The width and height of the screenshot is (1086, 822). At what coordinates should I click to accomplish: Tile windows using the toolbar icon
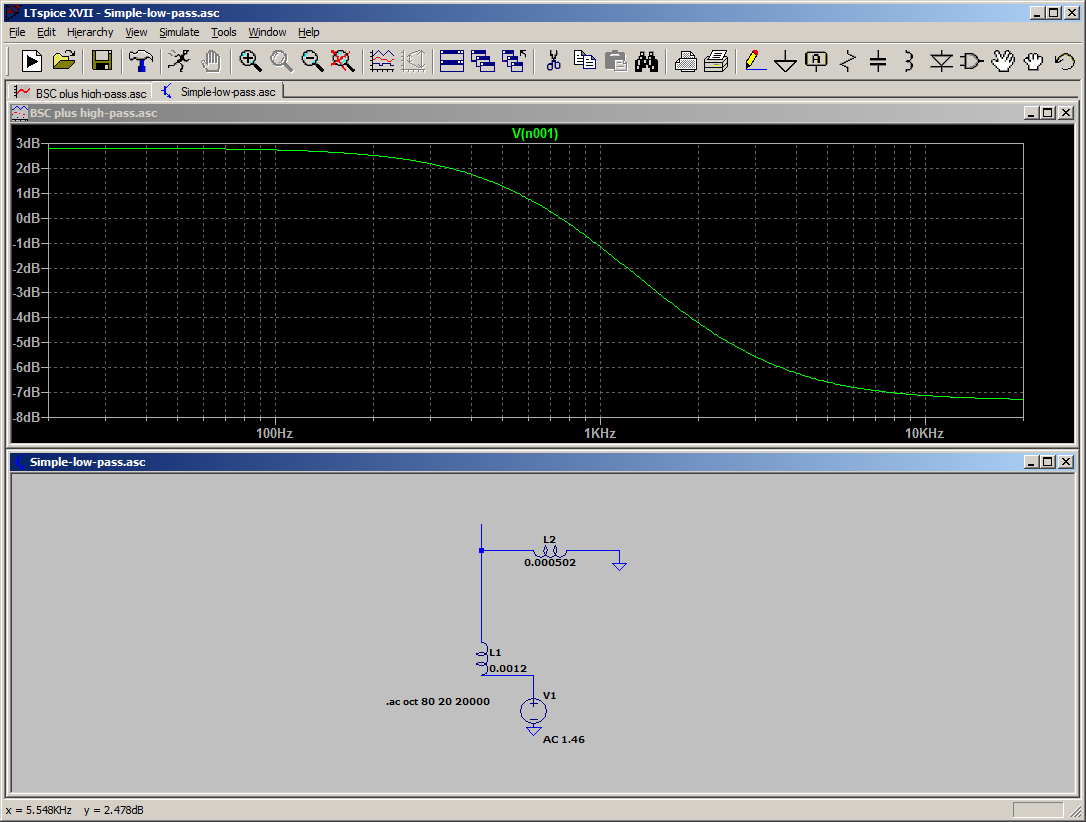[x=452, y=62]
